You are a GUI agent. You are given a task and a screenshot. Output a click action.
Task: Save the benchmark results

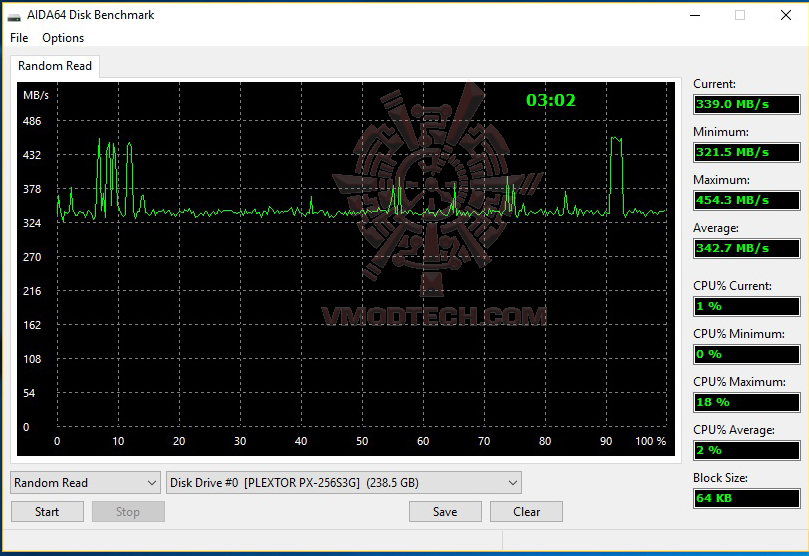(x=445, y=512)
